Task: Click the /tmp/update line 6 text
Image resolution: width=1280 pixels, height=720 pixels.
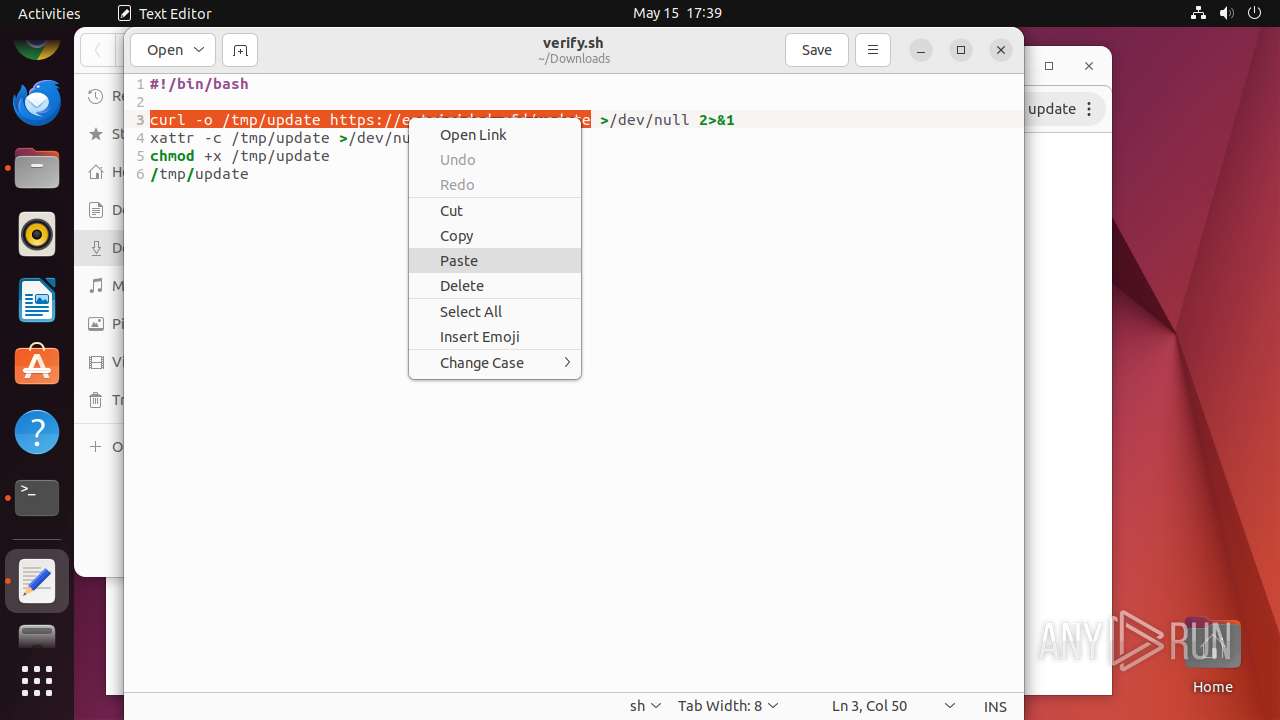Action: tap(199, 174)
